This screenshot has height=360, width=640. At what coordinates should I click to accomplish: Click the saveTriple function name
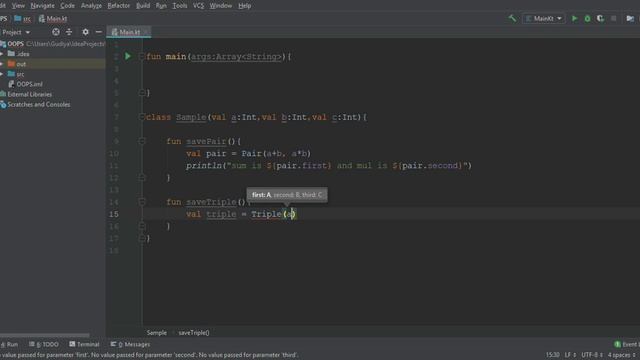(211, 202)
